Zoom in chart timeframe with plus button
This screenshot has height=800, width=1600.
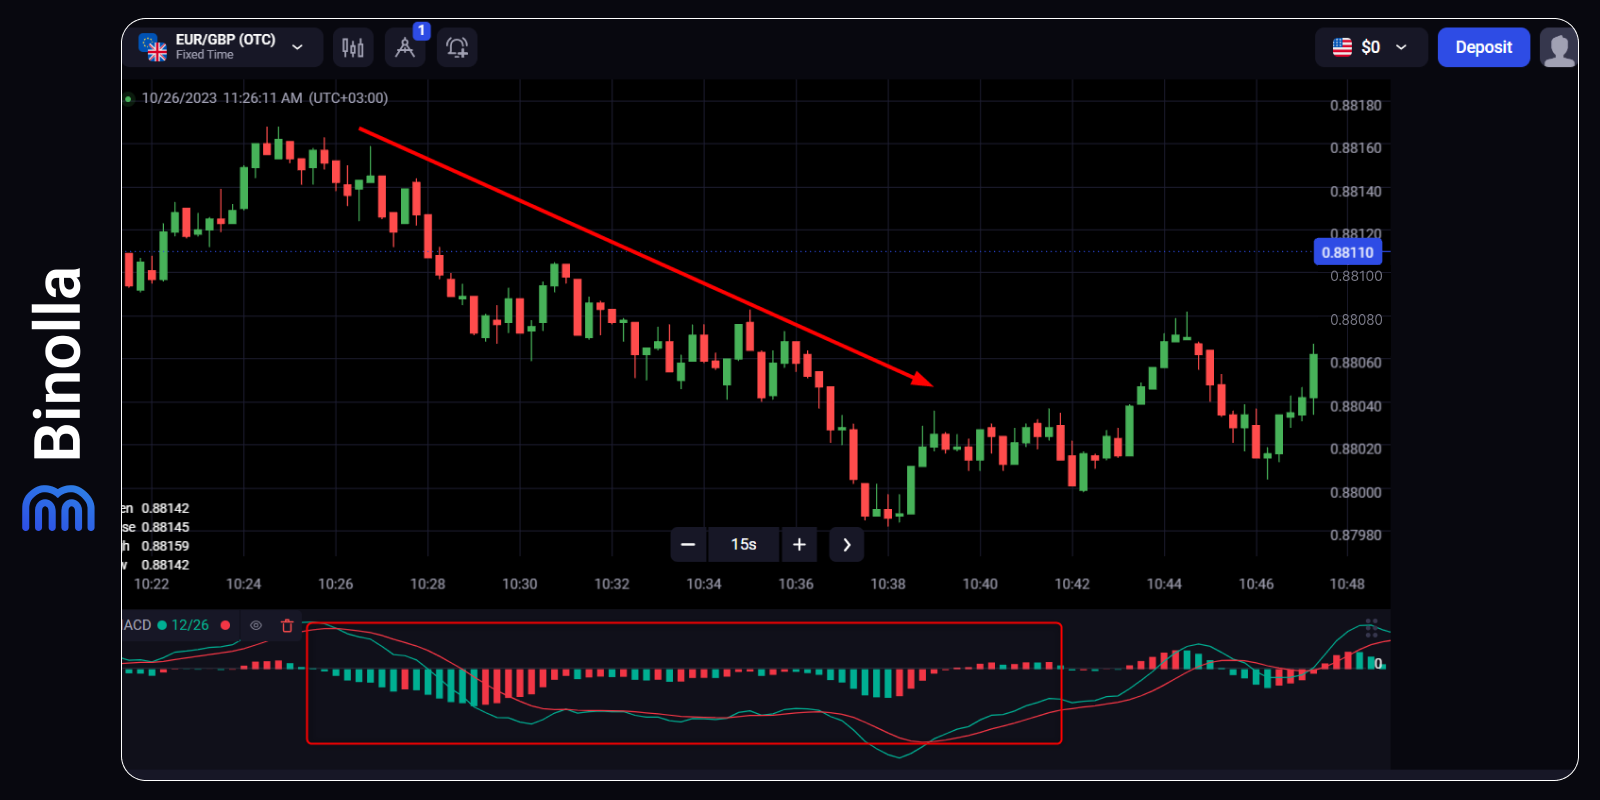coord(799,545)
